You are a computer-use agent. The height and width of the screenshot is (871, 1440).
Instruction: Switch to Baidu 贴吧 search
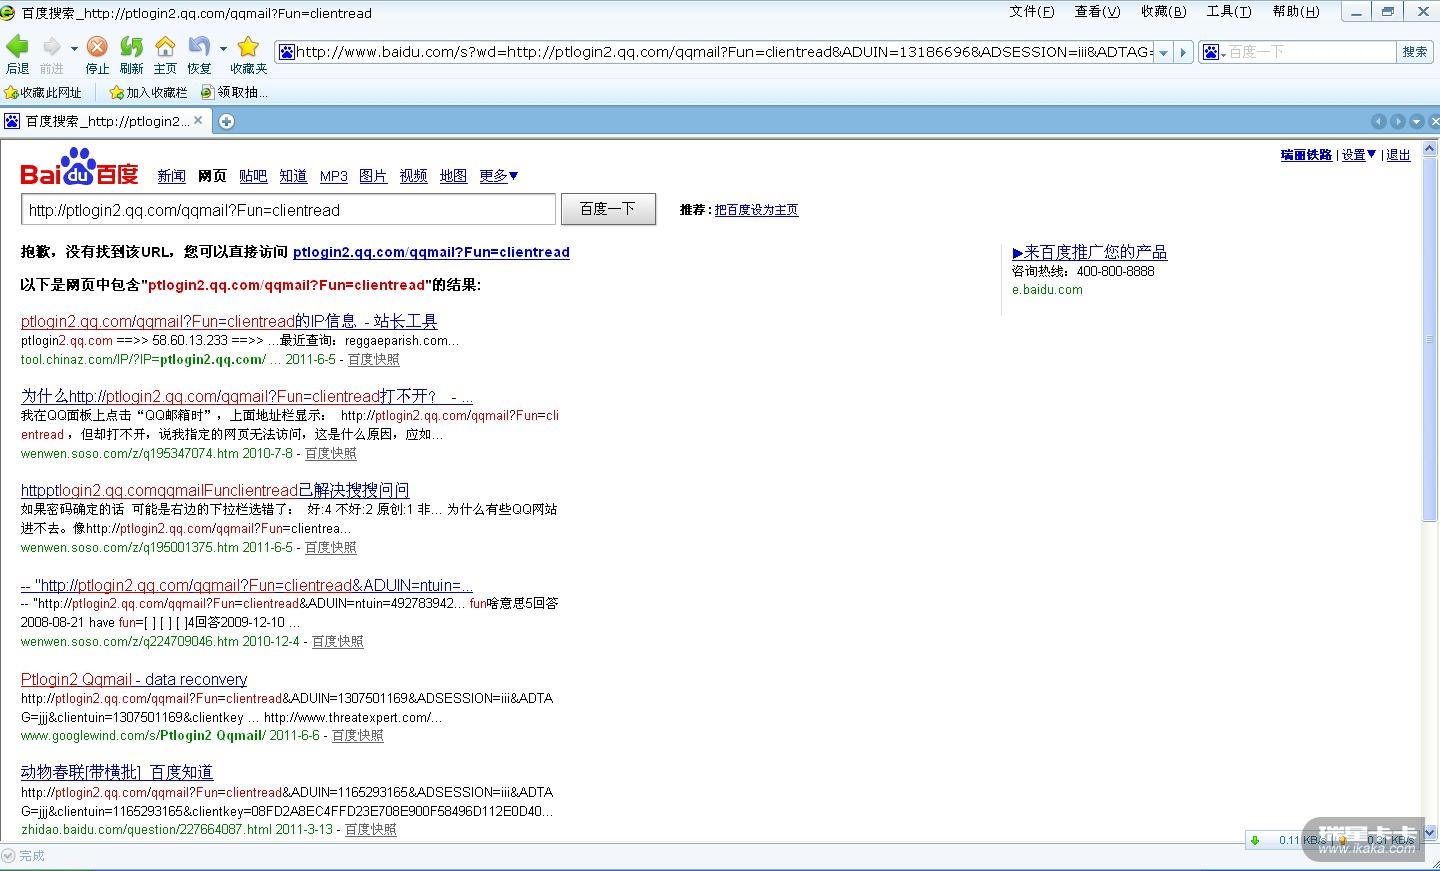click(253, 176)
